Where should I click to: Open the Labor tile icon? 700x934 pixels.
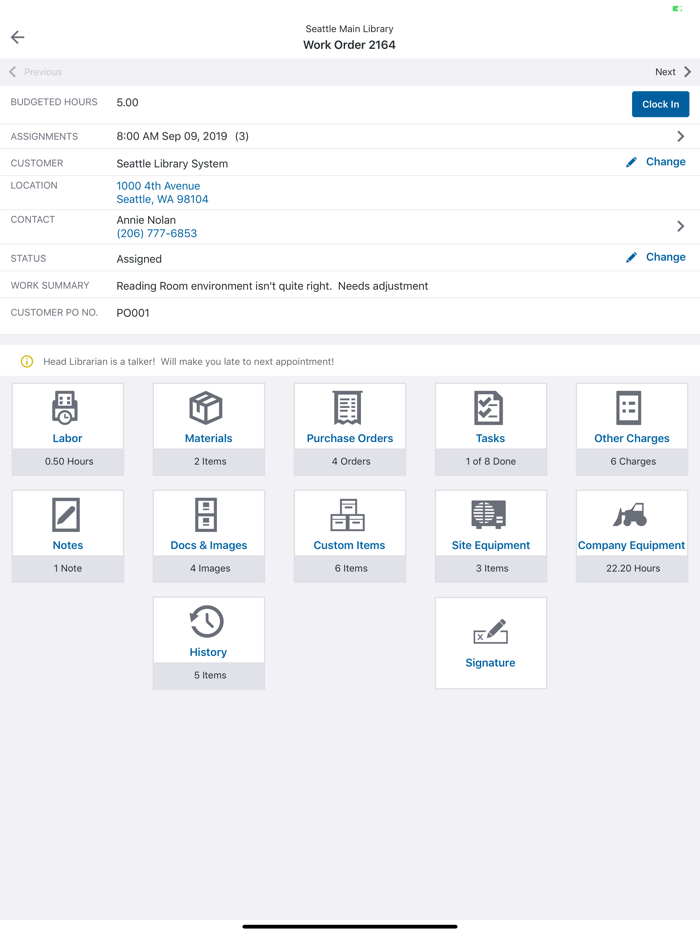click(65, 407)
